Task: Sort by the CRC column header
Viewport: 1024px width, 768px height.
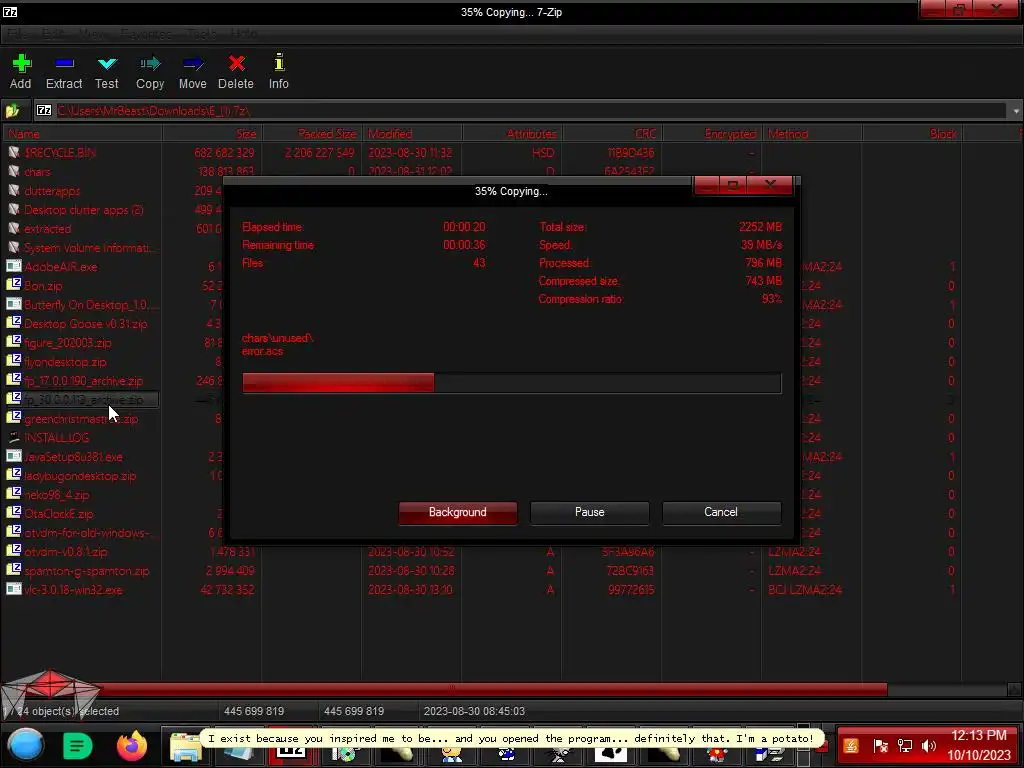Action: (612, 133)
